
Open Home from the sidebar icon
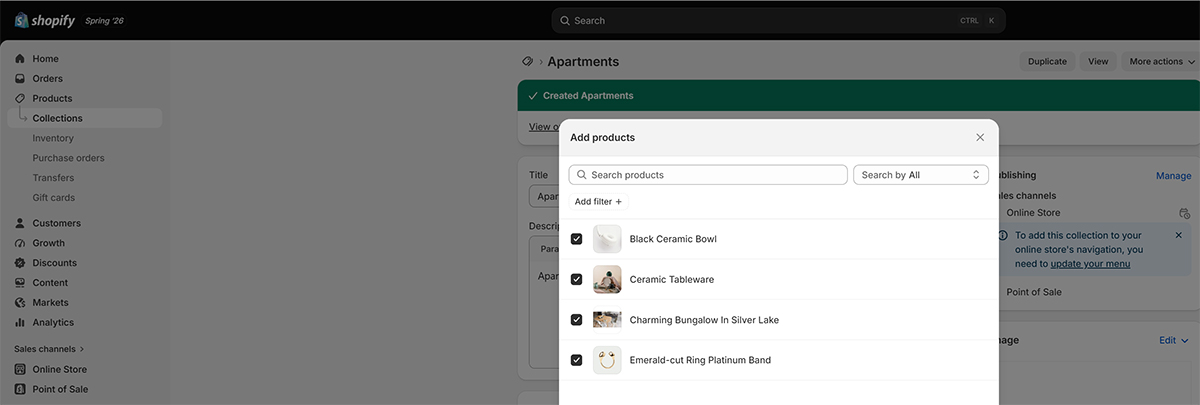point(20,59)
